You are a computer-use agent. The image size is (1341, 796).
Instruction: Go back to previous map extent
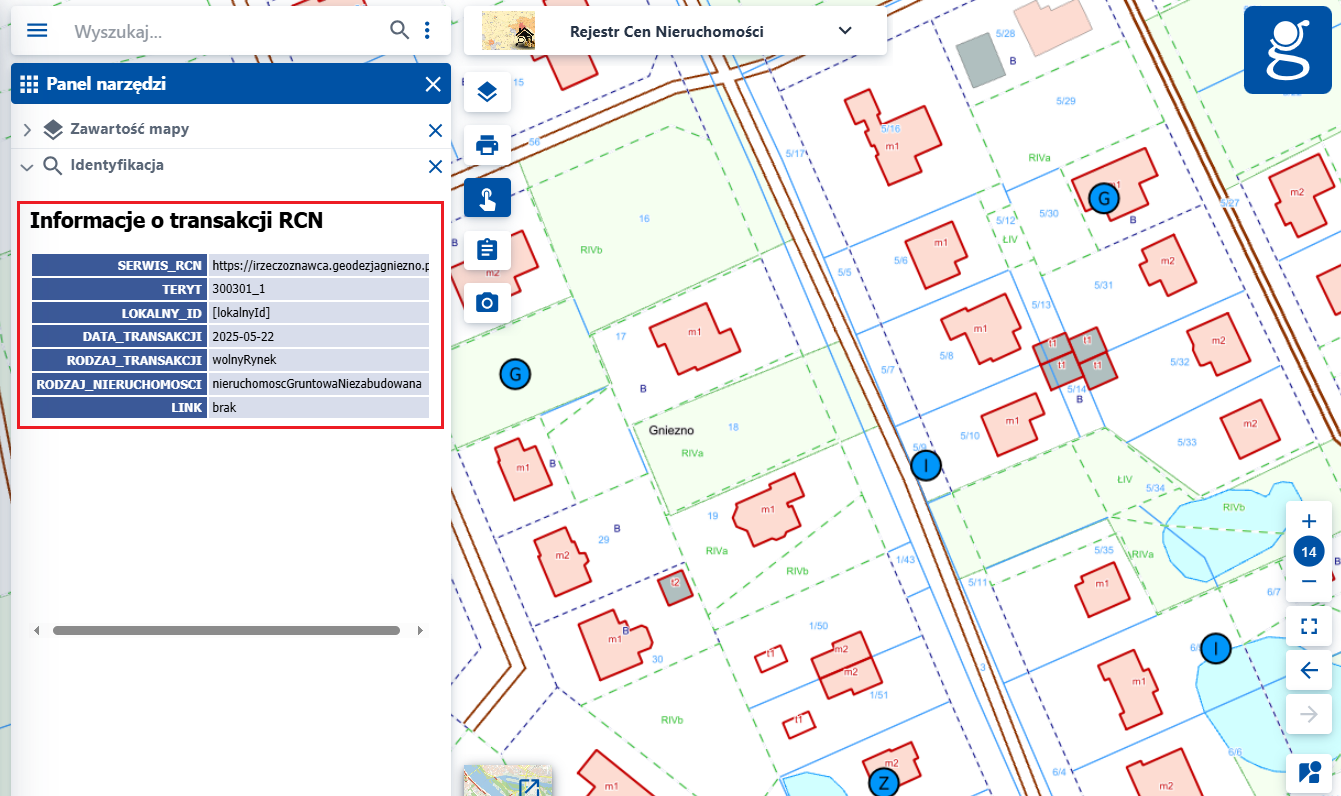pos(1309,670)
